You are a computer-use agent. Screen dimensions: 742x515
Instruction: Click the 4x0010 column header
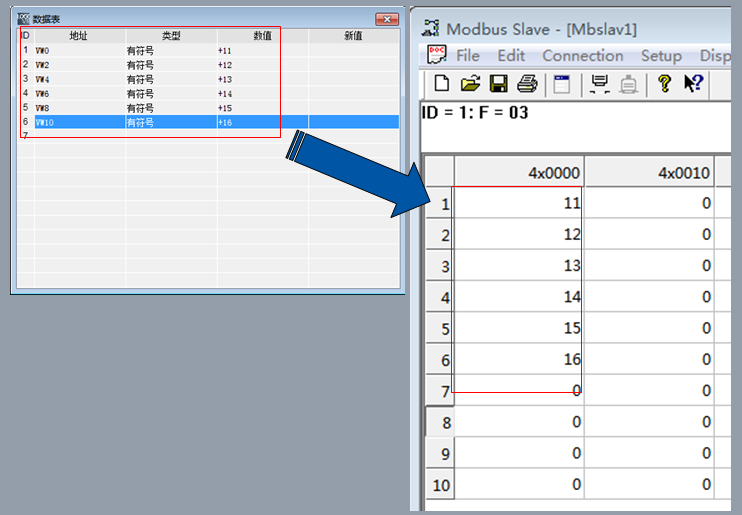tap(649, 172)
